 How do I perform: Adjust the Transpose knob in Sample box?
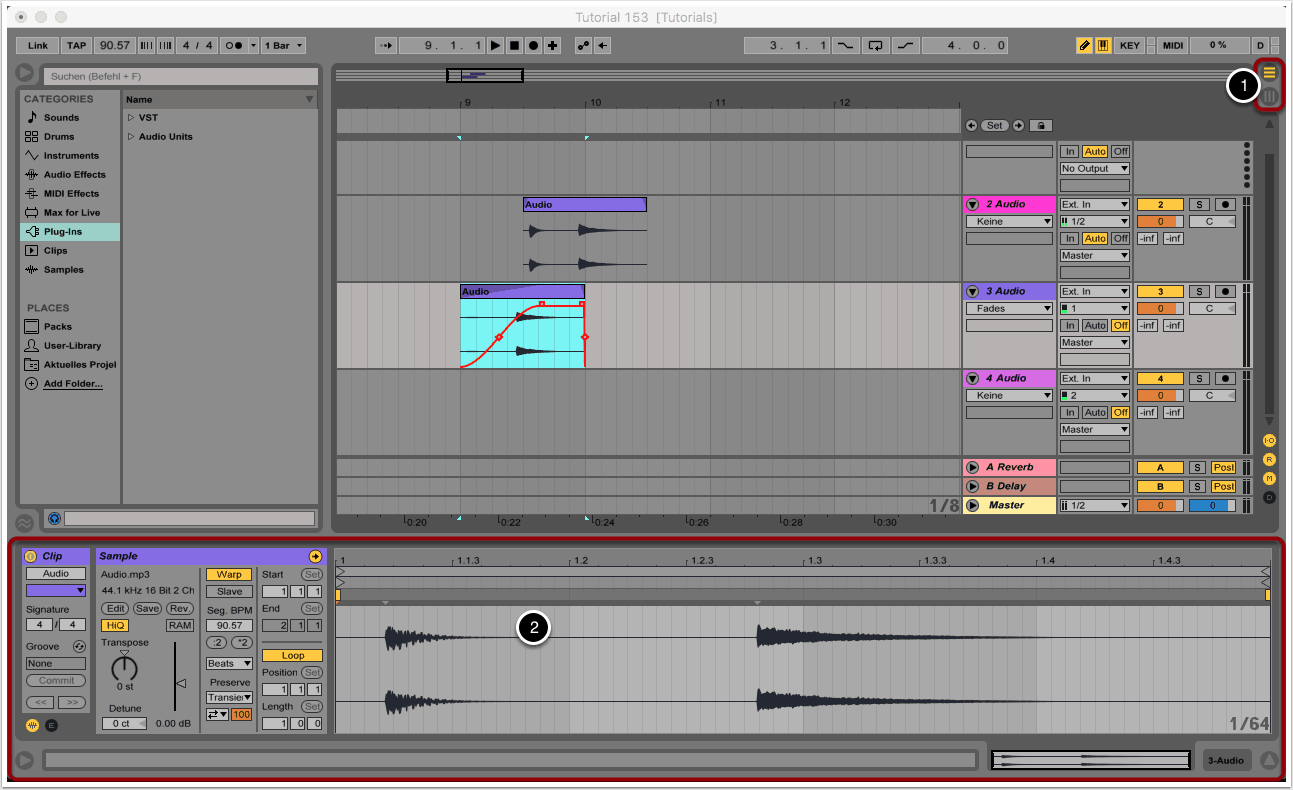tap(124, 666)
